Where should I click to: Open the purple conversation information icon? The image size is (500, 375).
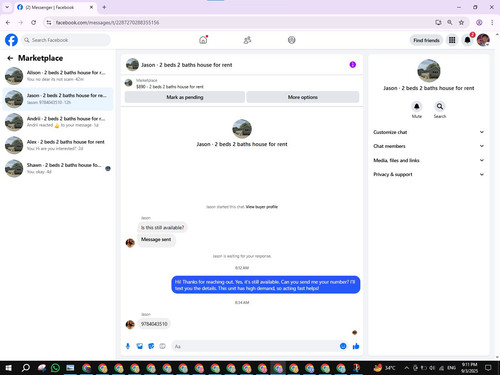click(x=353, y=65)
